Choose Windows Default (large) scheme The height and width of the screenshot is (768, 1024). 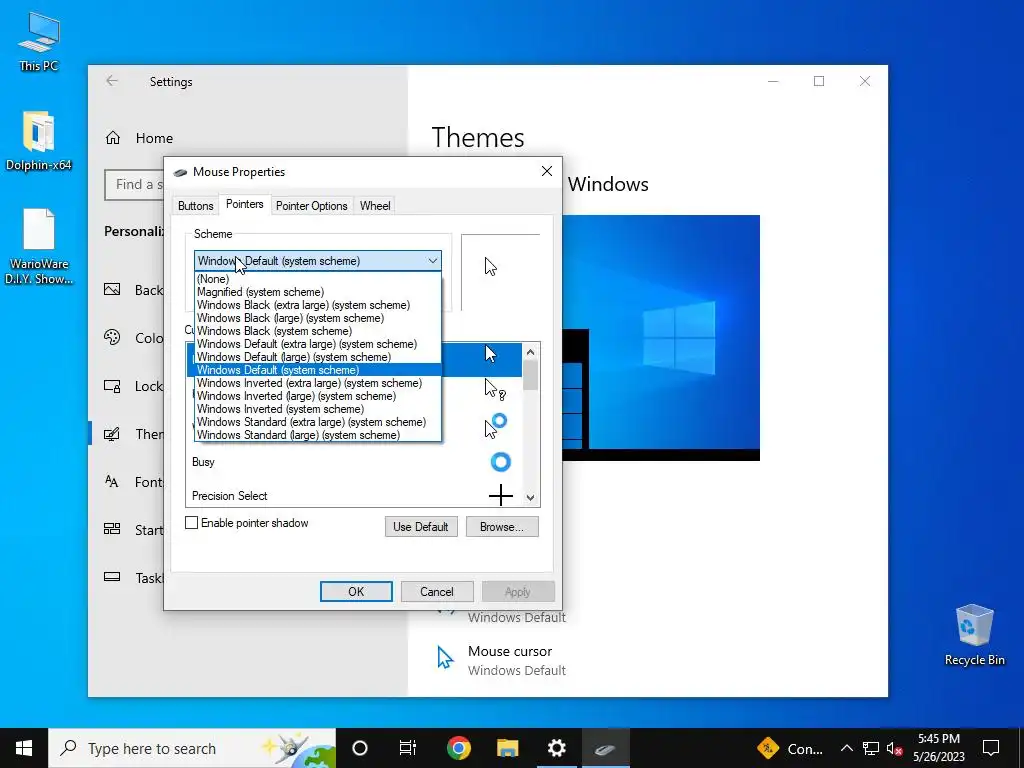tap(318, 357)
